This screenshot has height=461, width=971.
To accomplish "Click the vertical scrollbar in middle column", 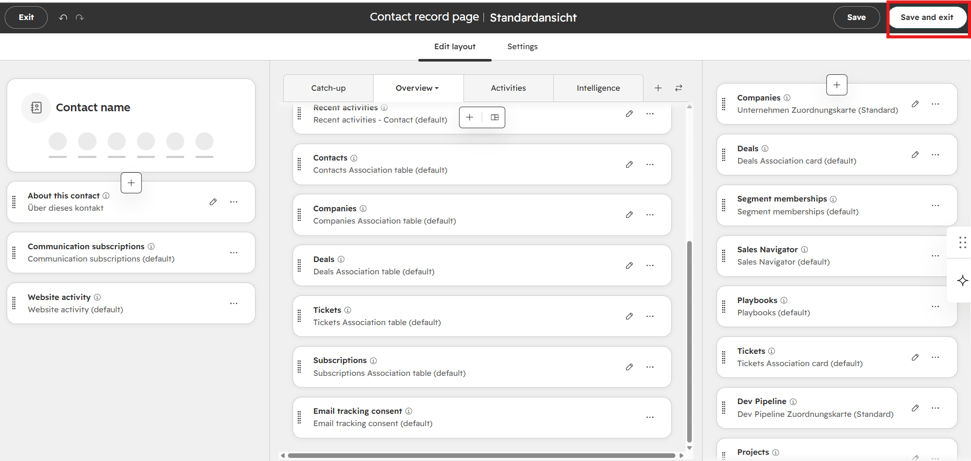I will pyautogui.click(x=689, y=341).
